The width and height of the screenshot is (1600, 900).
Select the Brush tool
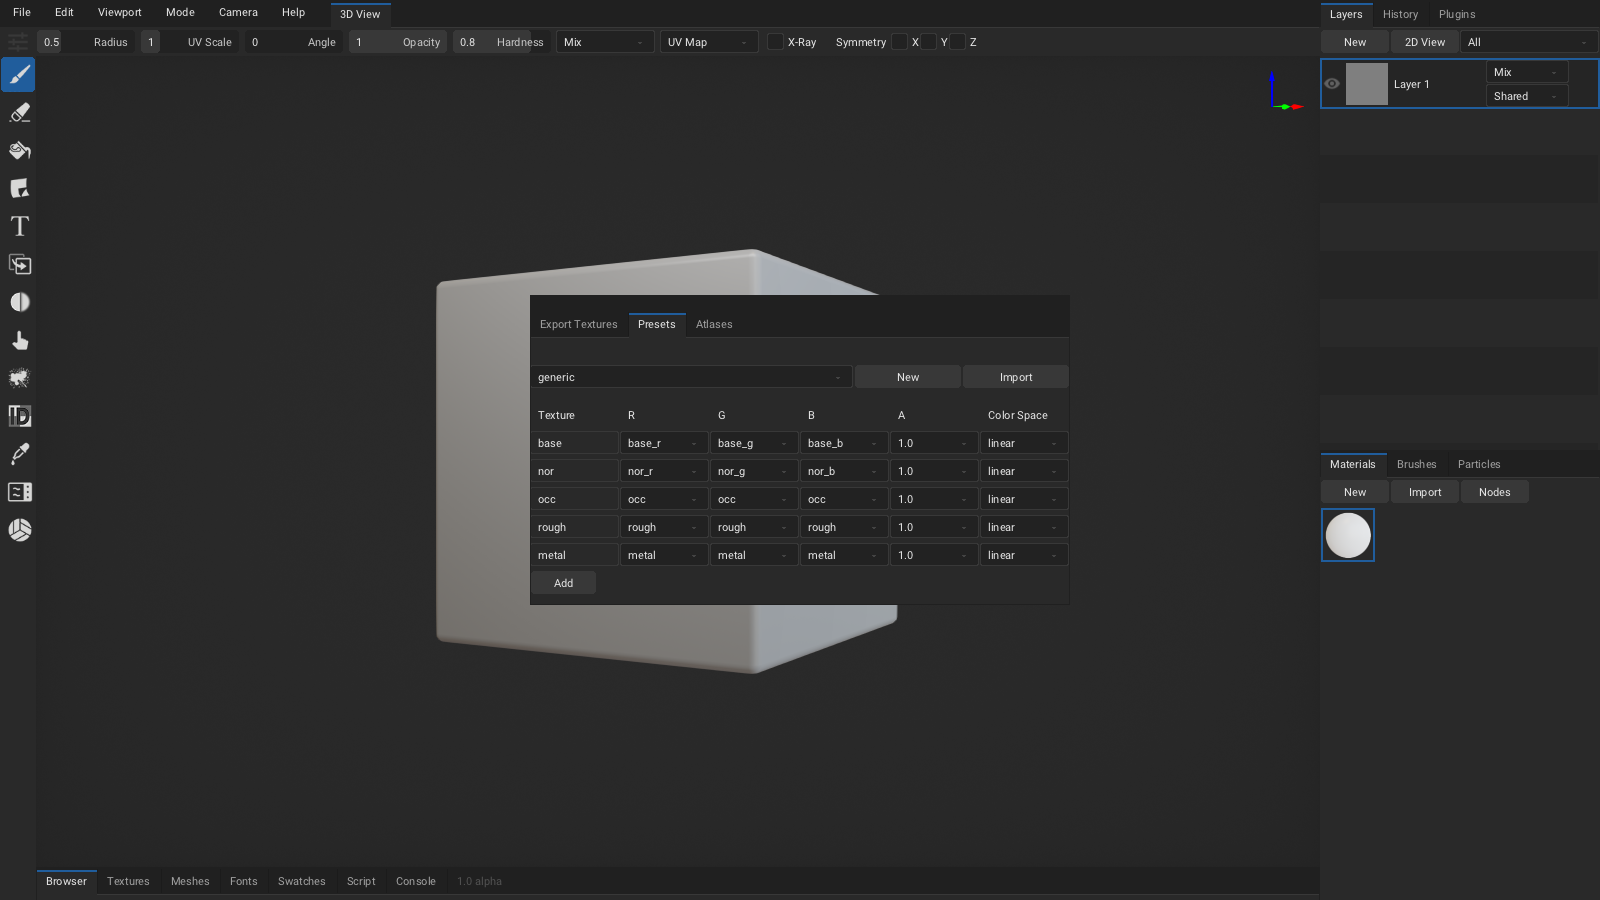point(19,75)
